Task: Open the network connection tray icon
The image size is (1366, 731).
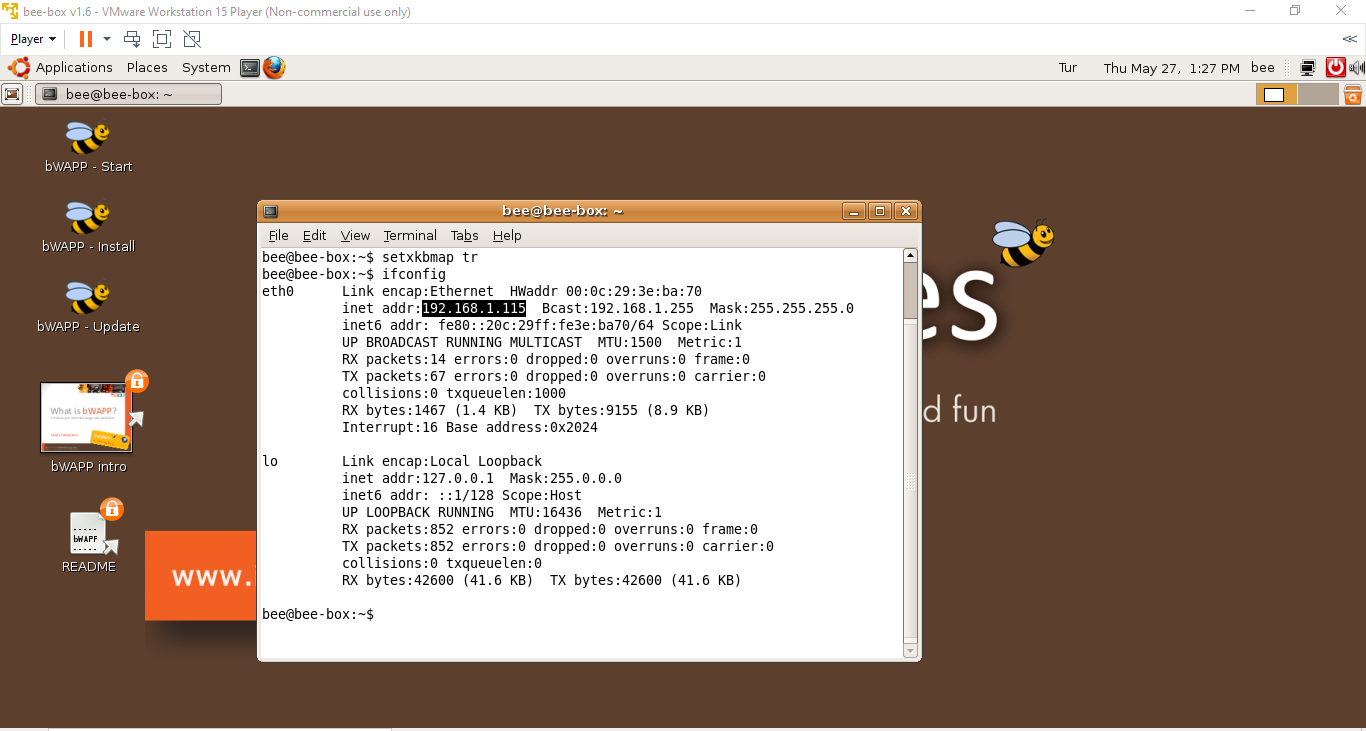Action: 1307,68
